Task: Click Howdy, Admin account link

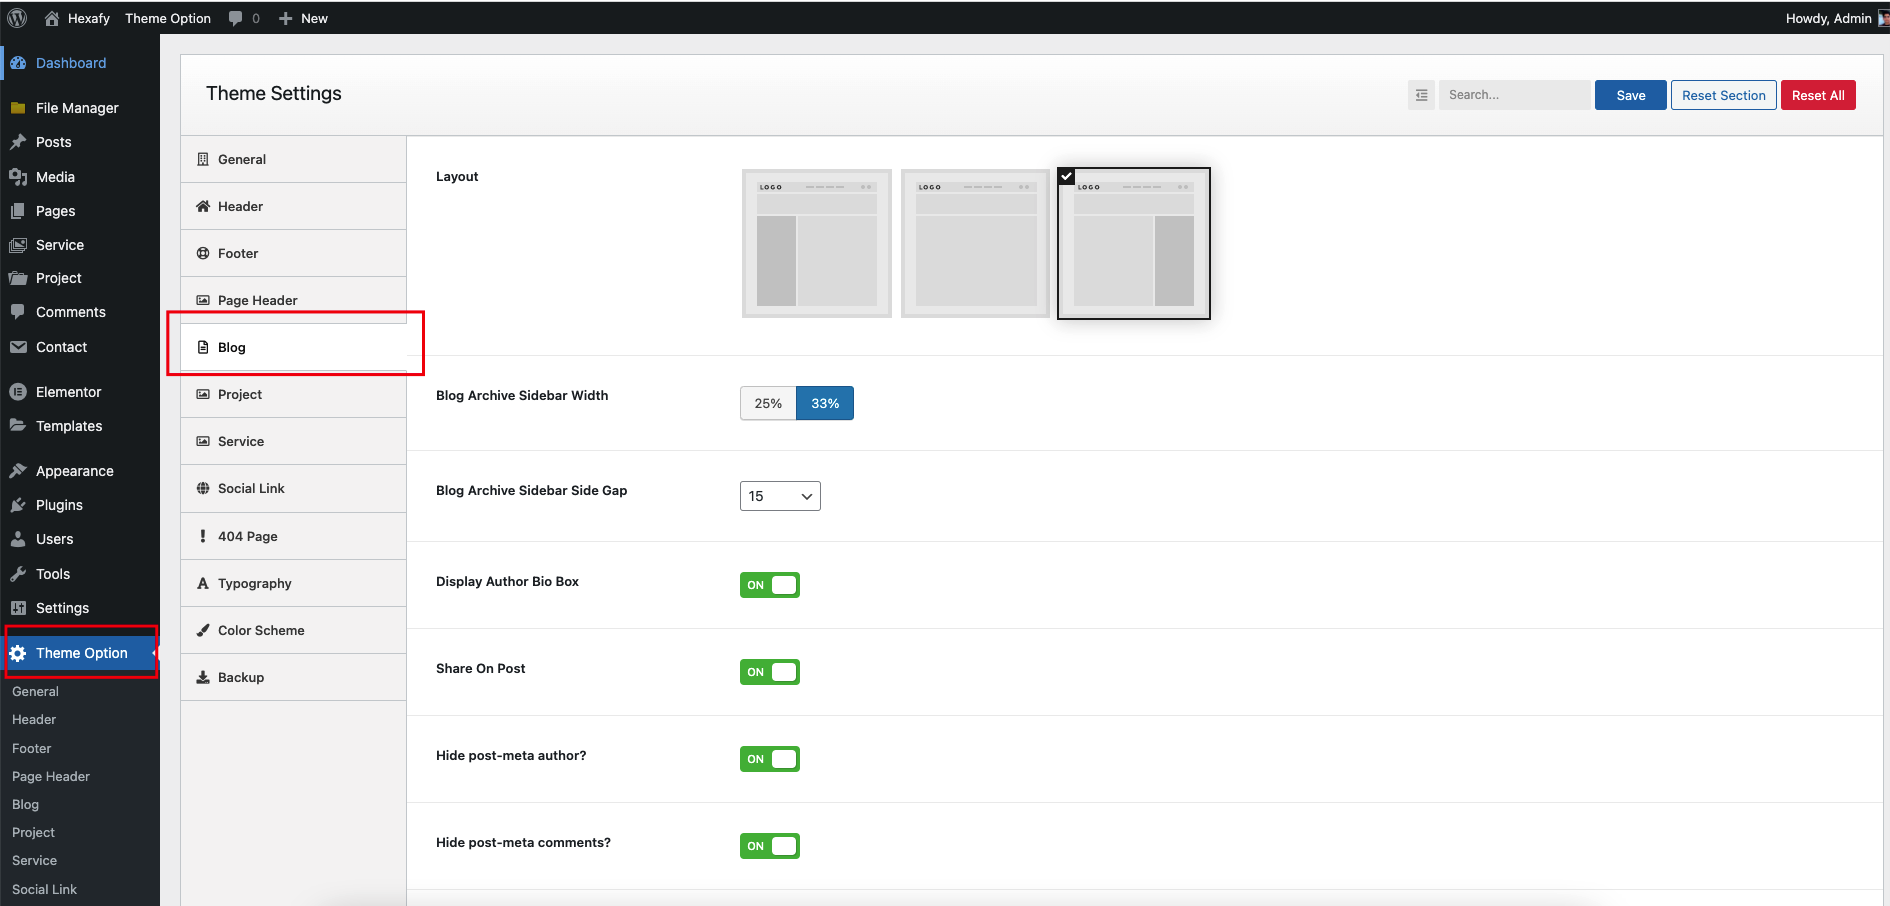Action: click(1828, 18)
